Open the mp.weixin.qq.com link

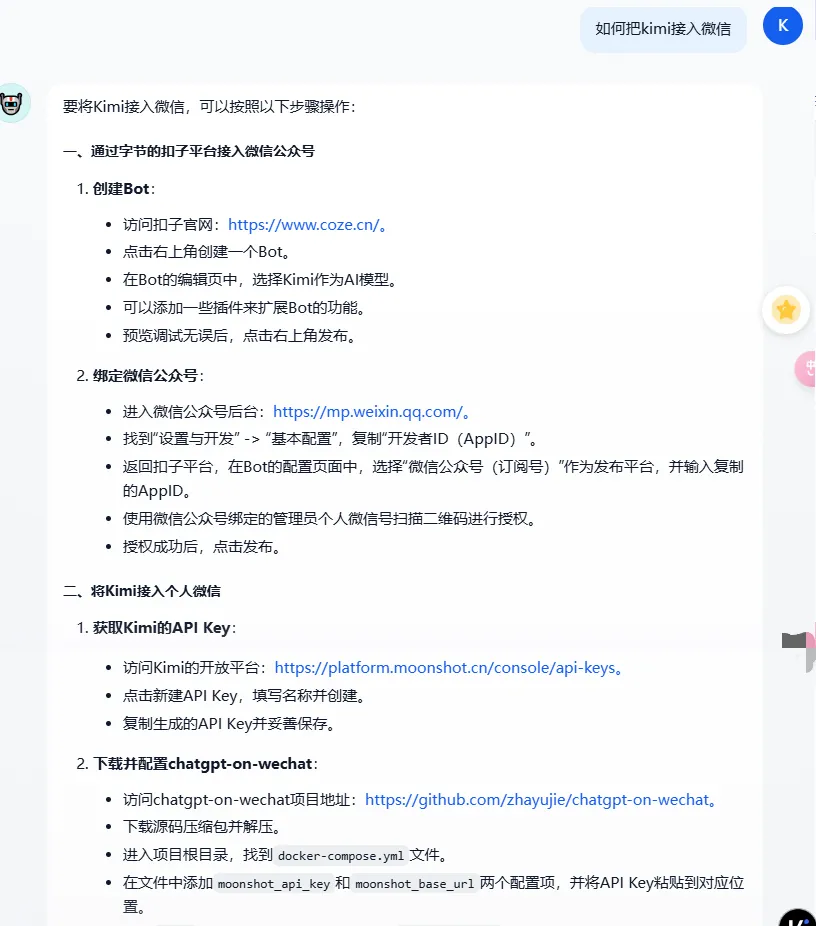(x=367, y=412)
